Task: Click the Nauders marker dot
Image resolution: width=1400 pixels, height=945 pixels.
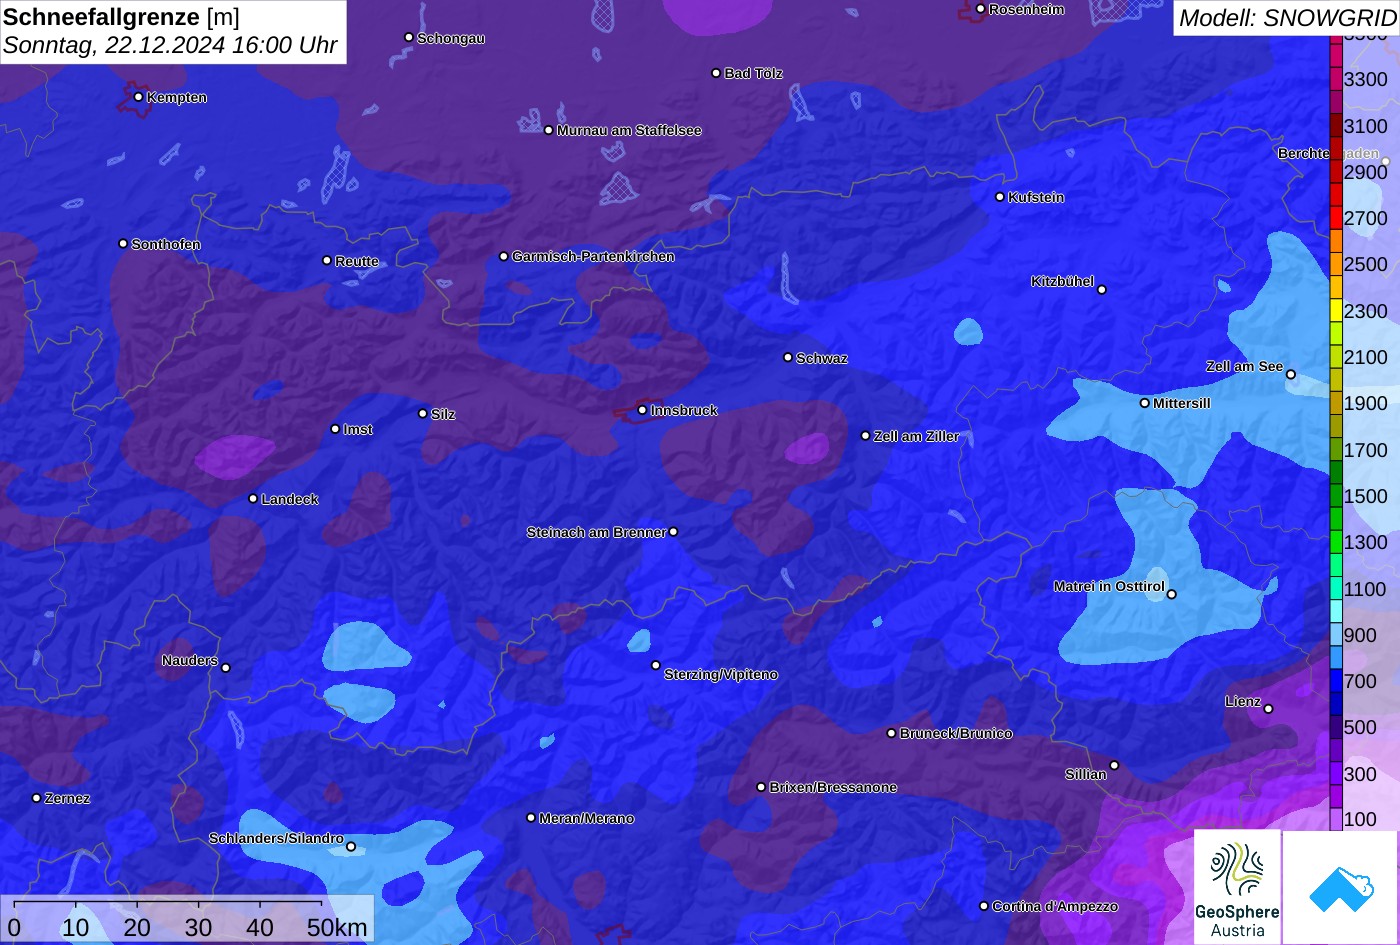Action: [x=226, y=668]
